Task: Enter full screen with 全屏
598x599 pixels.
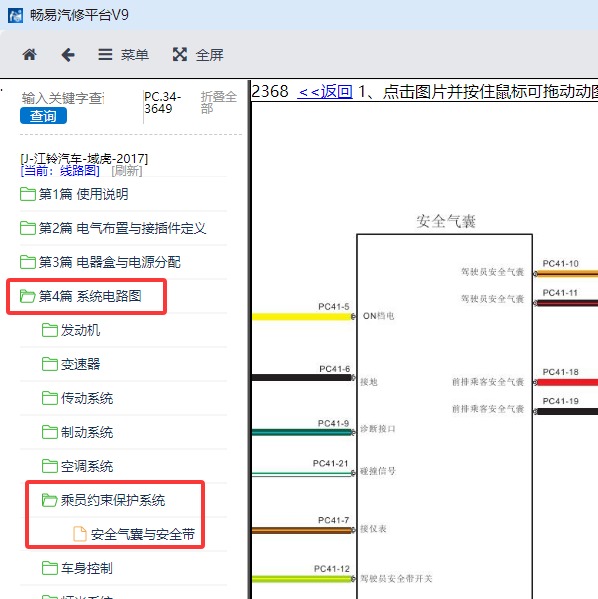Action: (198, 55)
